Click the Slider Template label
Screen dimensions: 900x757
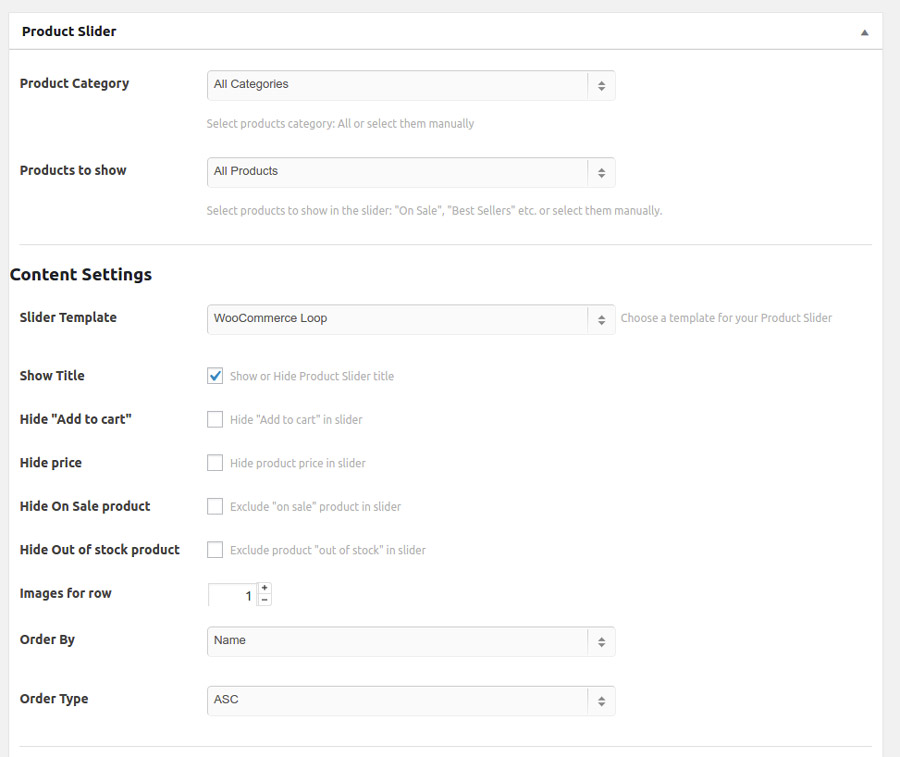tap(68, 318)
